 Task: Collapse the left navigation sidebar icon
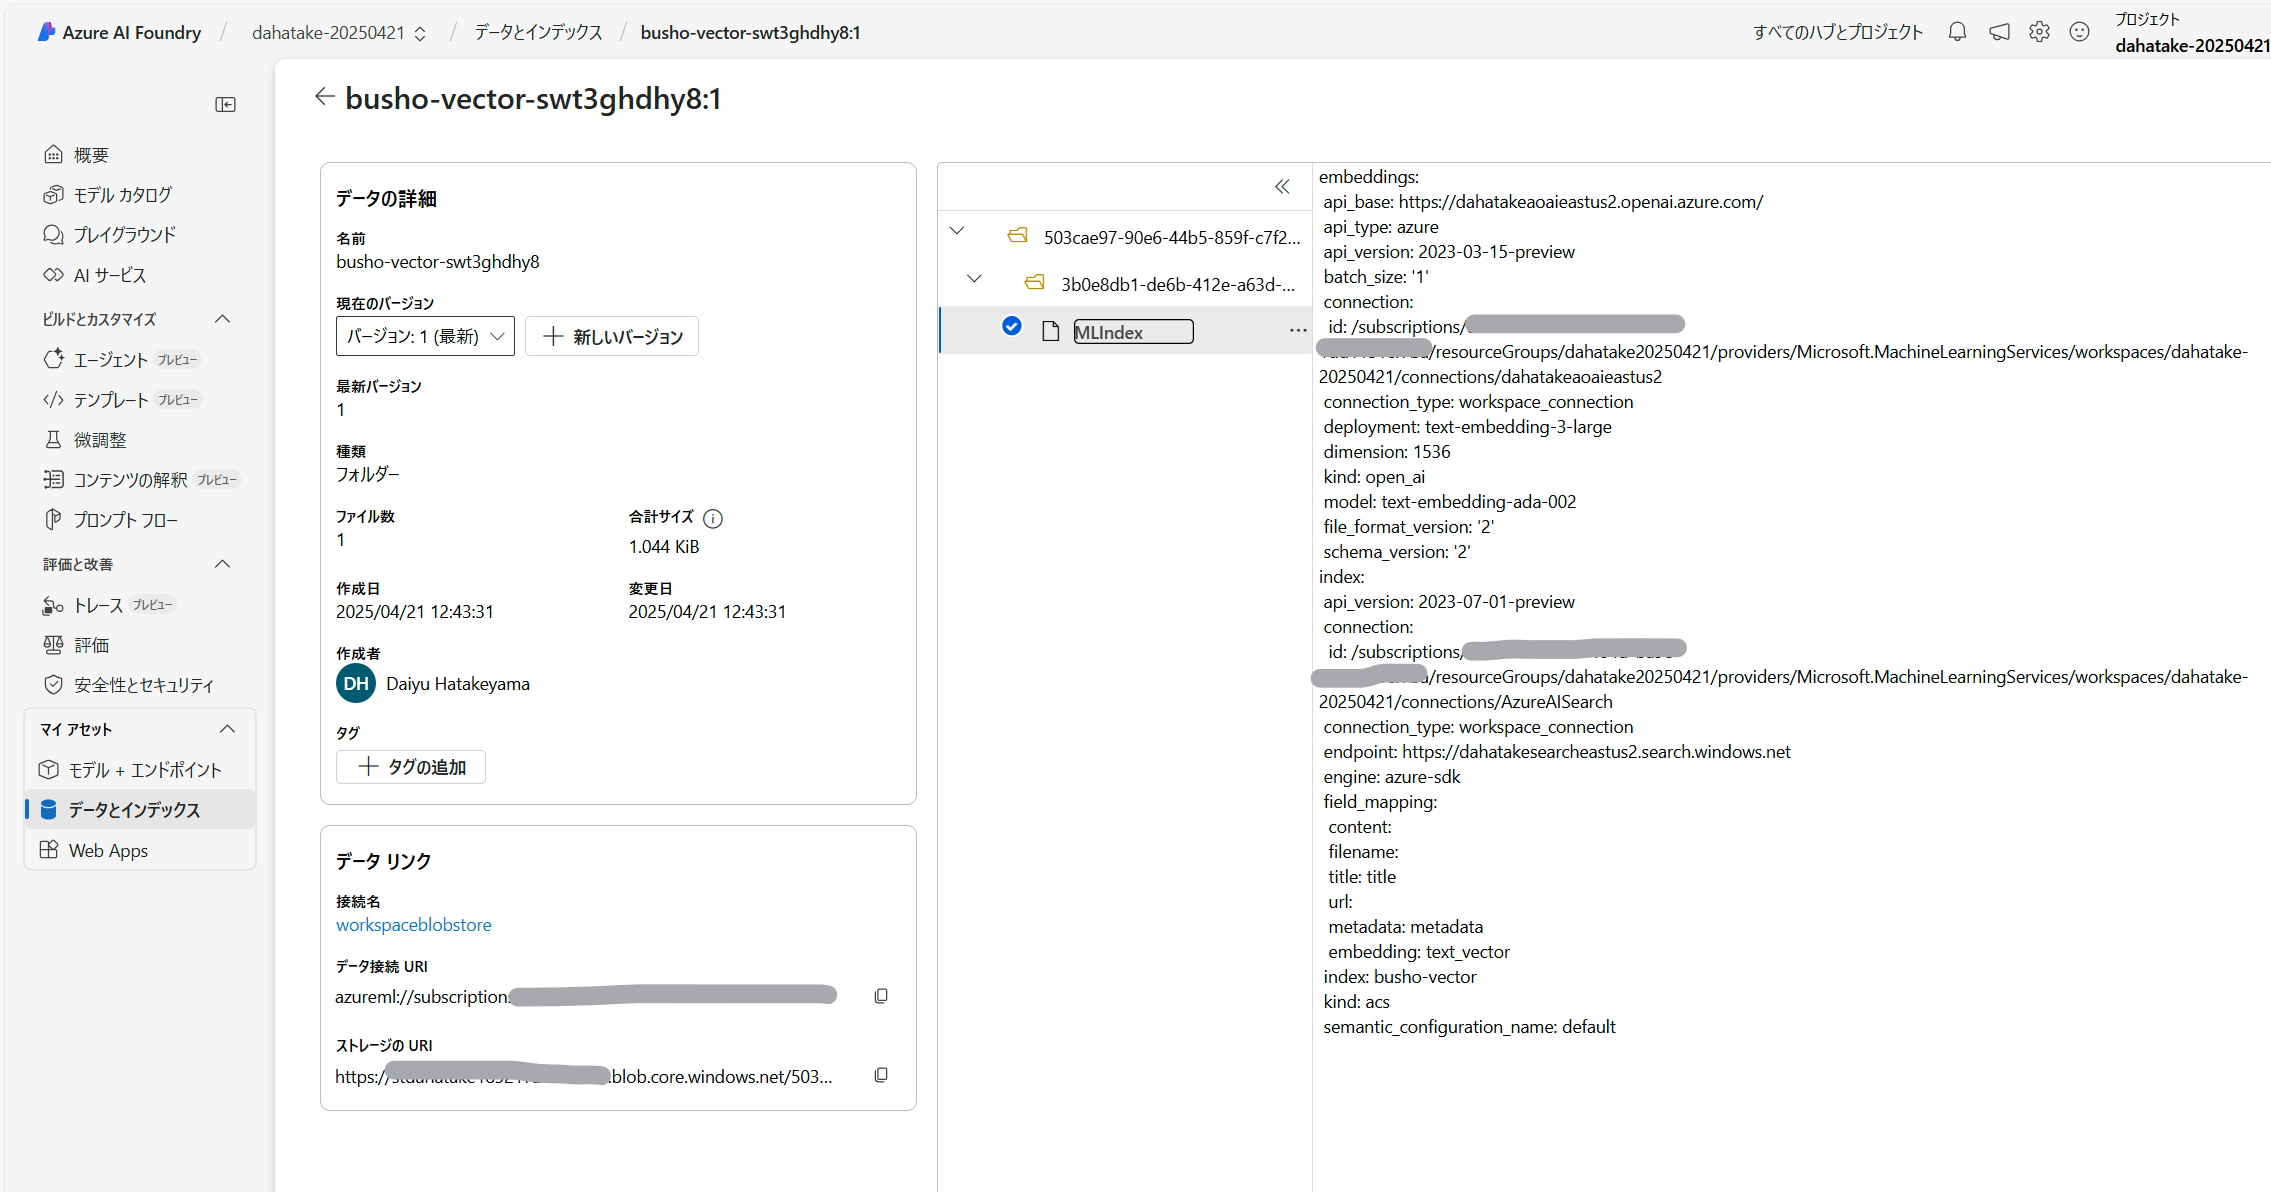[x=225, y=105]
